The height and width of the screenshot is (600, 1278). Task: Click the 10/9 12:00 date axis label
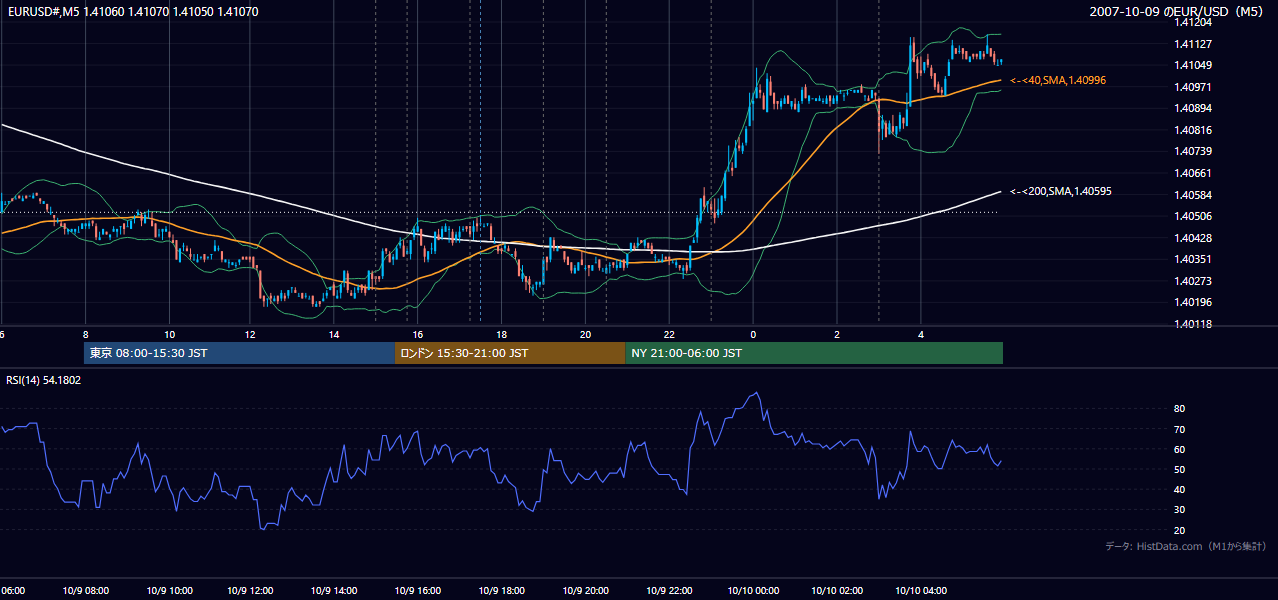pos(252,590)
